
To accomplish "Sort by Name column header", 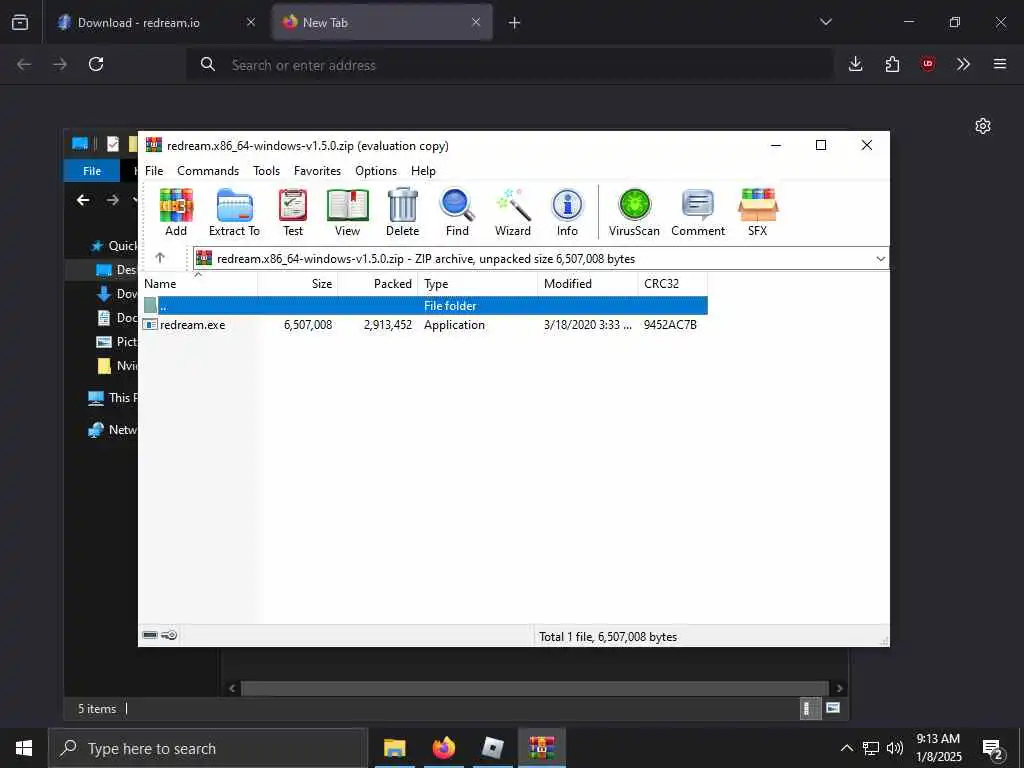I will (x=199, y=283).
